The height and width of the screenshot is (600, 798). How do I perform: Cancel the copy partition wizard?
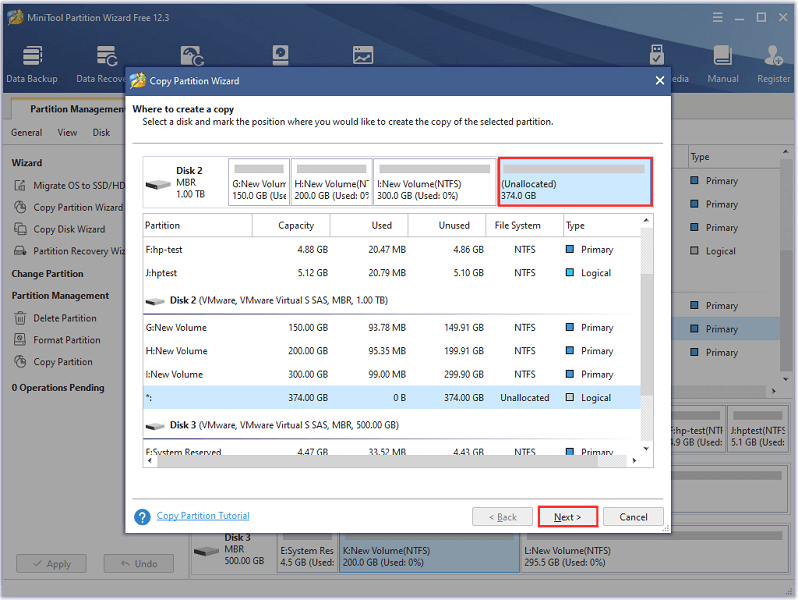633,517
